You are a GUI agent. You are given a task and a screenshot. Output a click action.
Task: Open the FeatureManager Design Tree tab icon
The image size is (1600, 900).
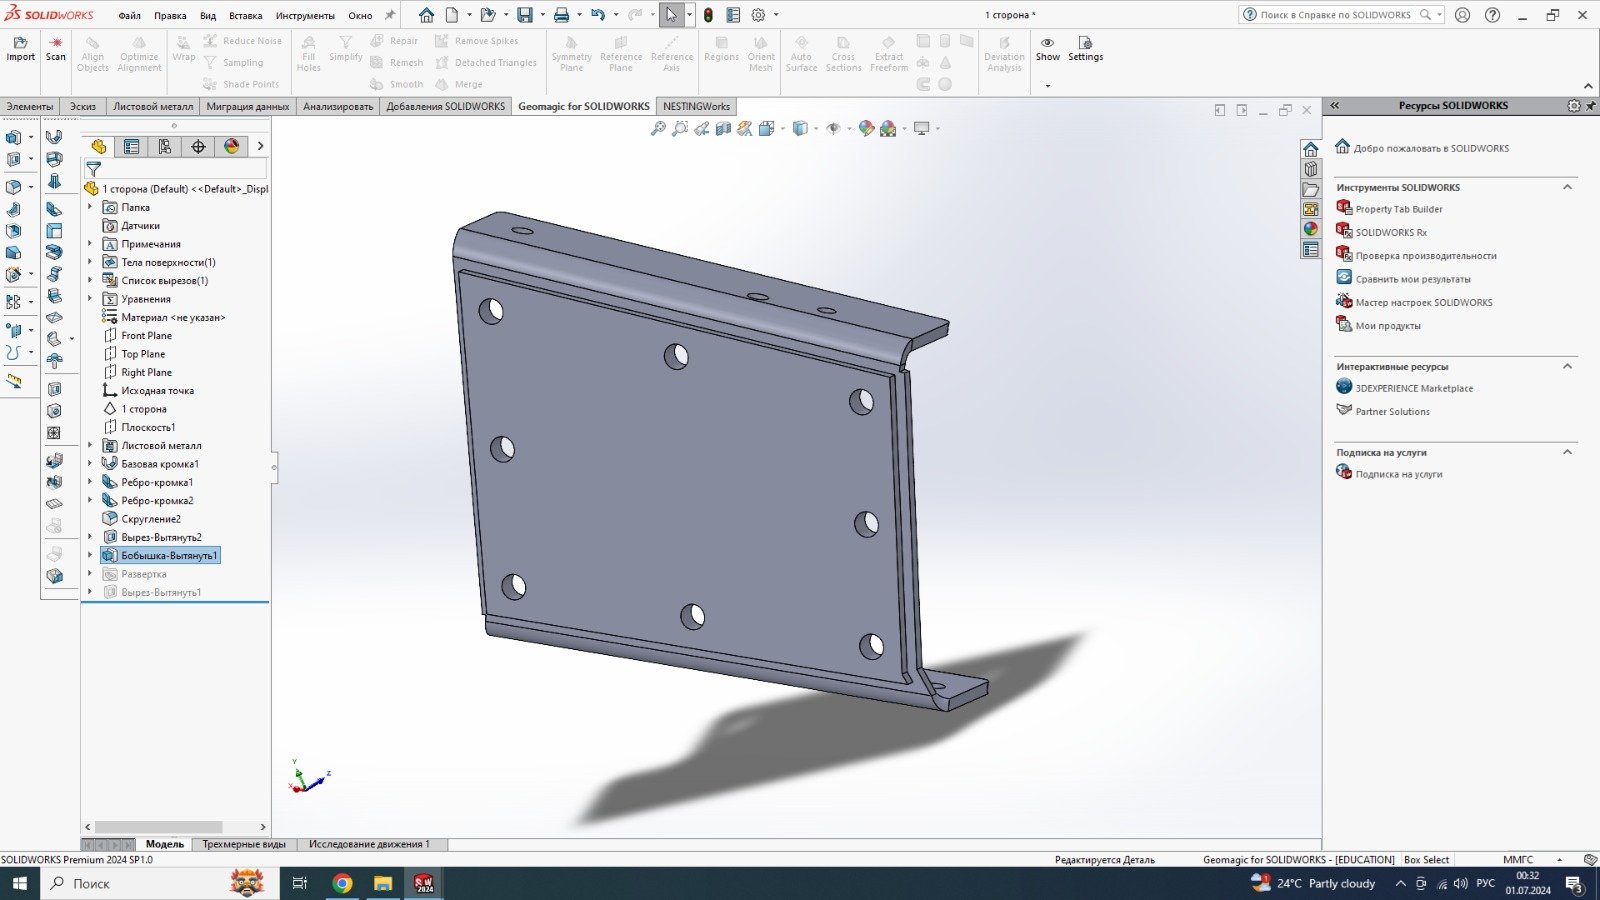pyautogui.click(x=98, y=146)
